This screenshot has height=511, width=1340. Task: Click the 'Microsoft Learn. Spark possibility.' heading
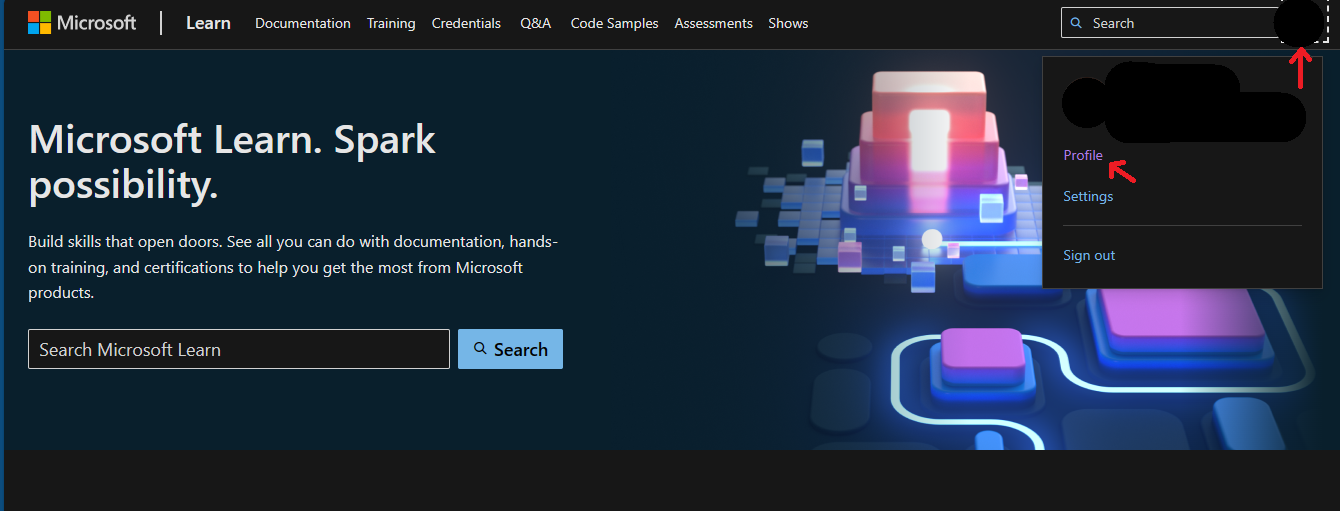point(232,162)
